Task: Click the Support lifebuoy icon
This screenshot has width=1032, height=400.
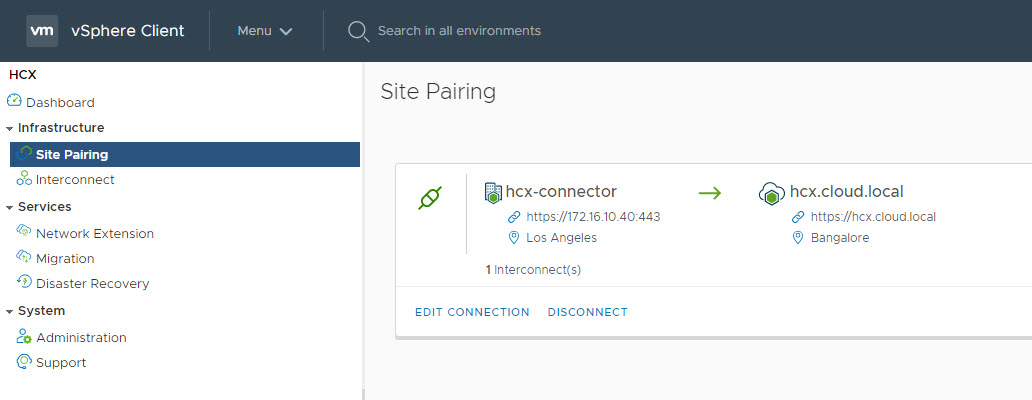Action: (x=25, y=362)
